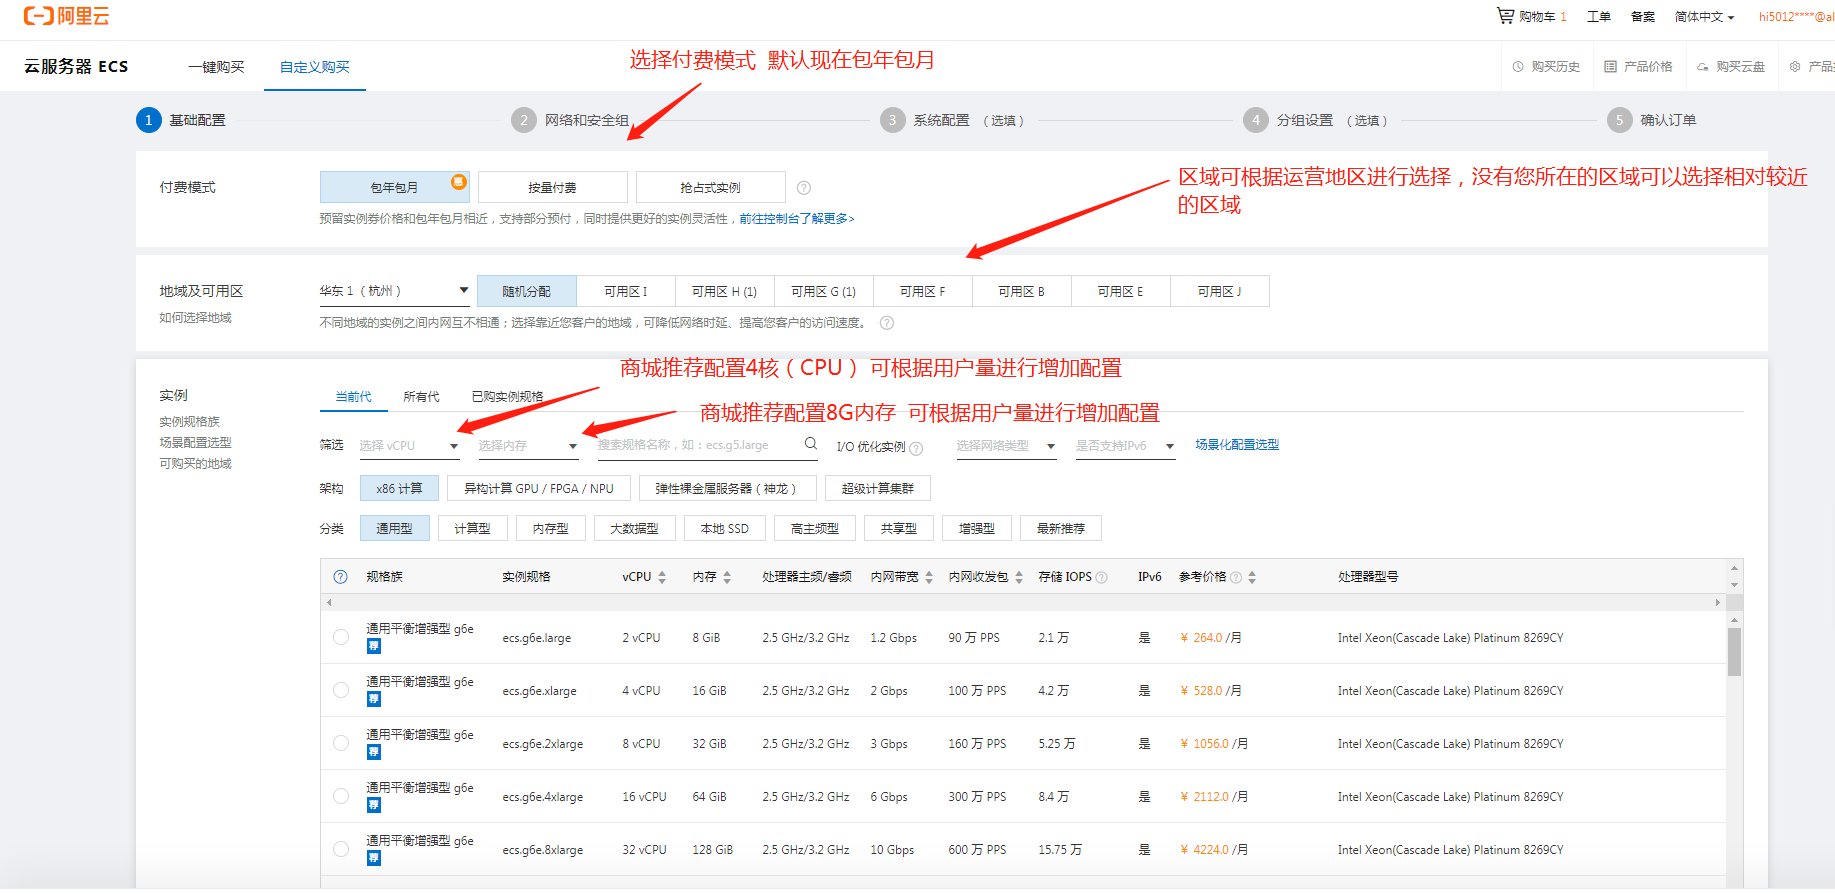
Task: Click table horizontal scroll right arrow
Action: click(1718, 602)
